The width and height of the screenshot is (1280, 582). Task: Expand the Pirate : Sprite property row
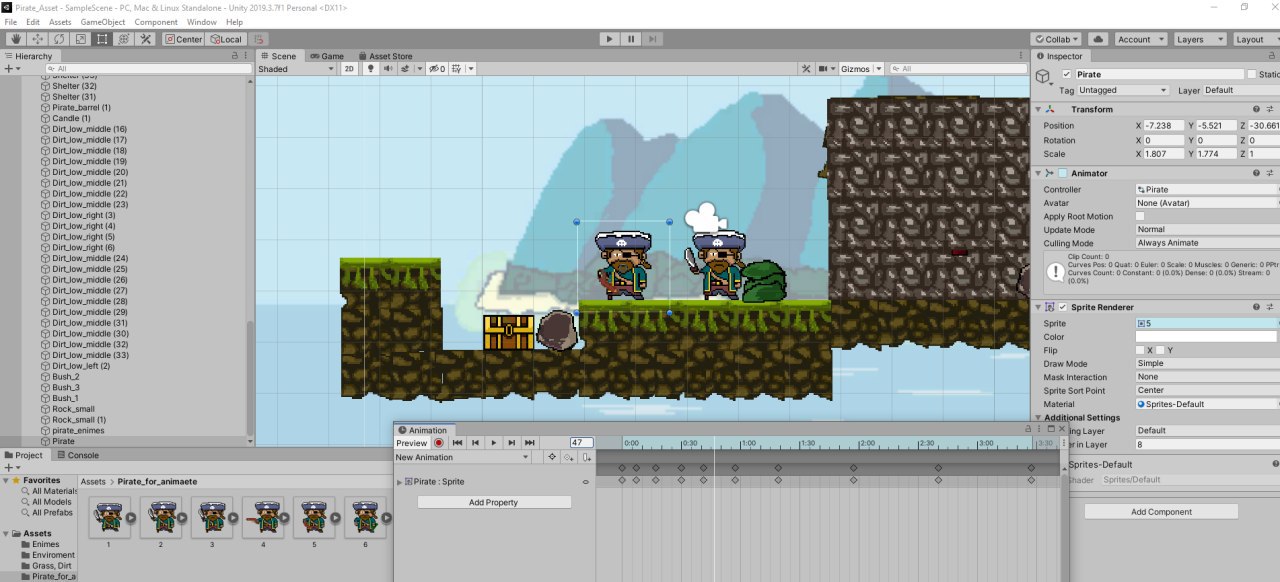pos(399,482)
